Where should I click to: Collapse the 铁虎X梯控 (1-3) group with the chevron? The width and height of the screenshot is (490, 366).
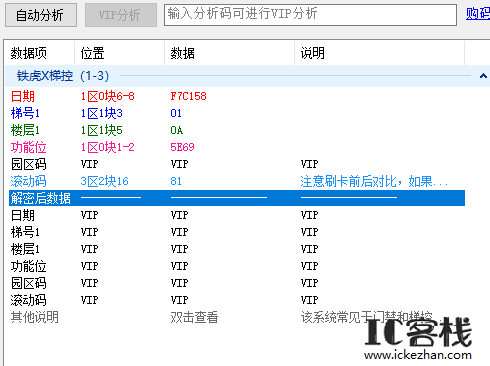[x=483, y=76]
